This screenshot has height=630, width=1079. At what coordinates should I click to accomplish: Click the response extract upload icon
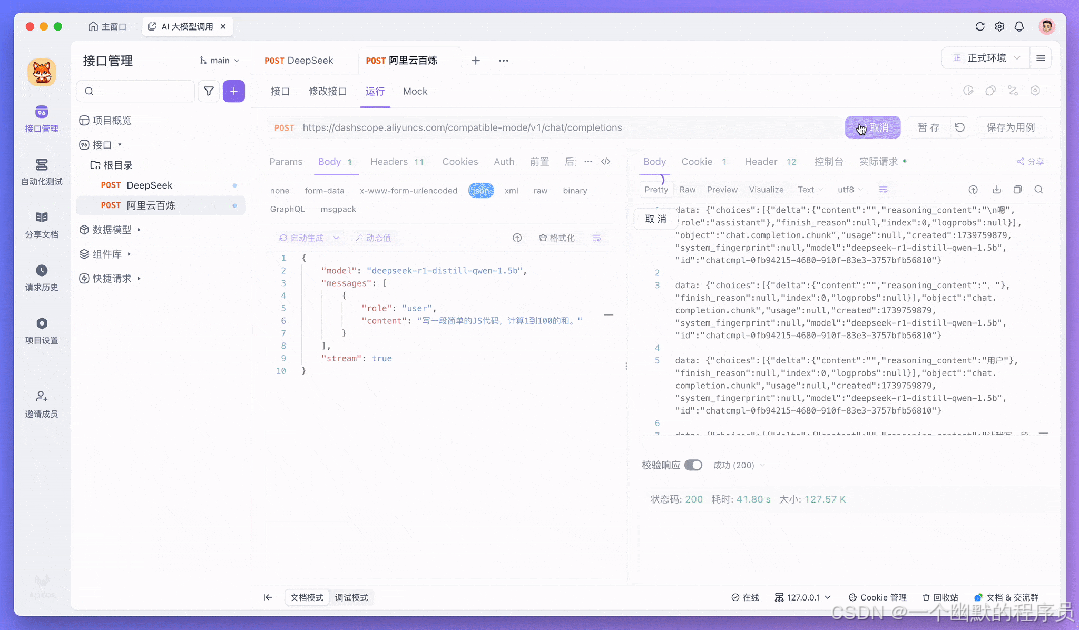coord(973,189)
